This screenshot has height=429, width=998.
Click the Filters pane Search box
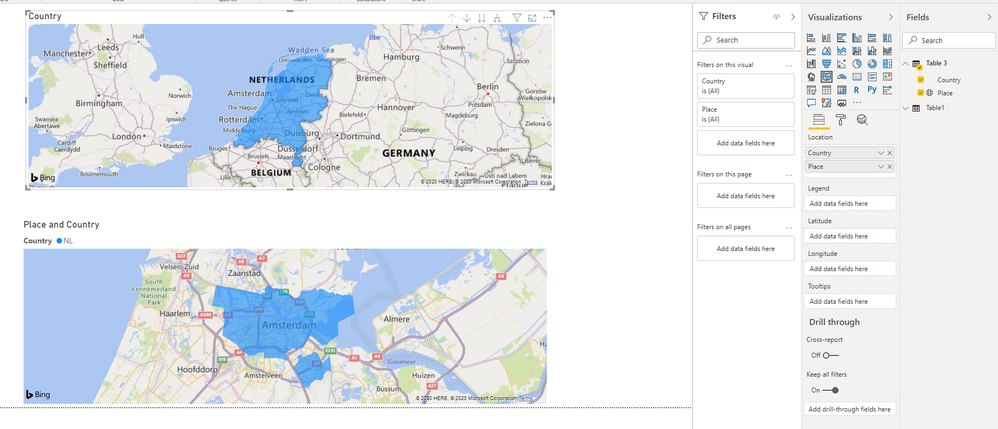pos(745,40)
